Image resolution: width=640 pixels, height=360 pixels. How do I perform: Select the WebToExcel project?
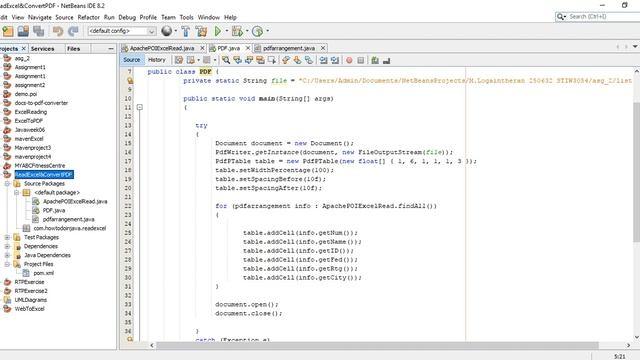coord(29,309)
